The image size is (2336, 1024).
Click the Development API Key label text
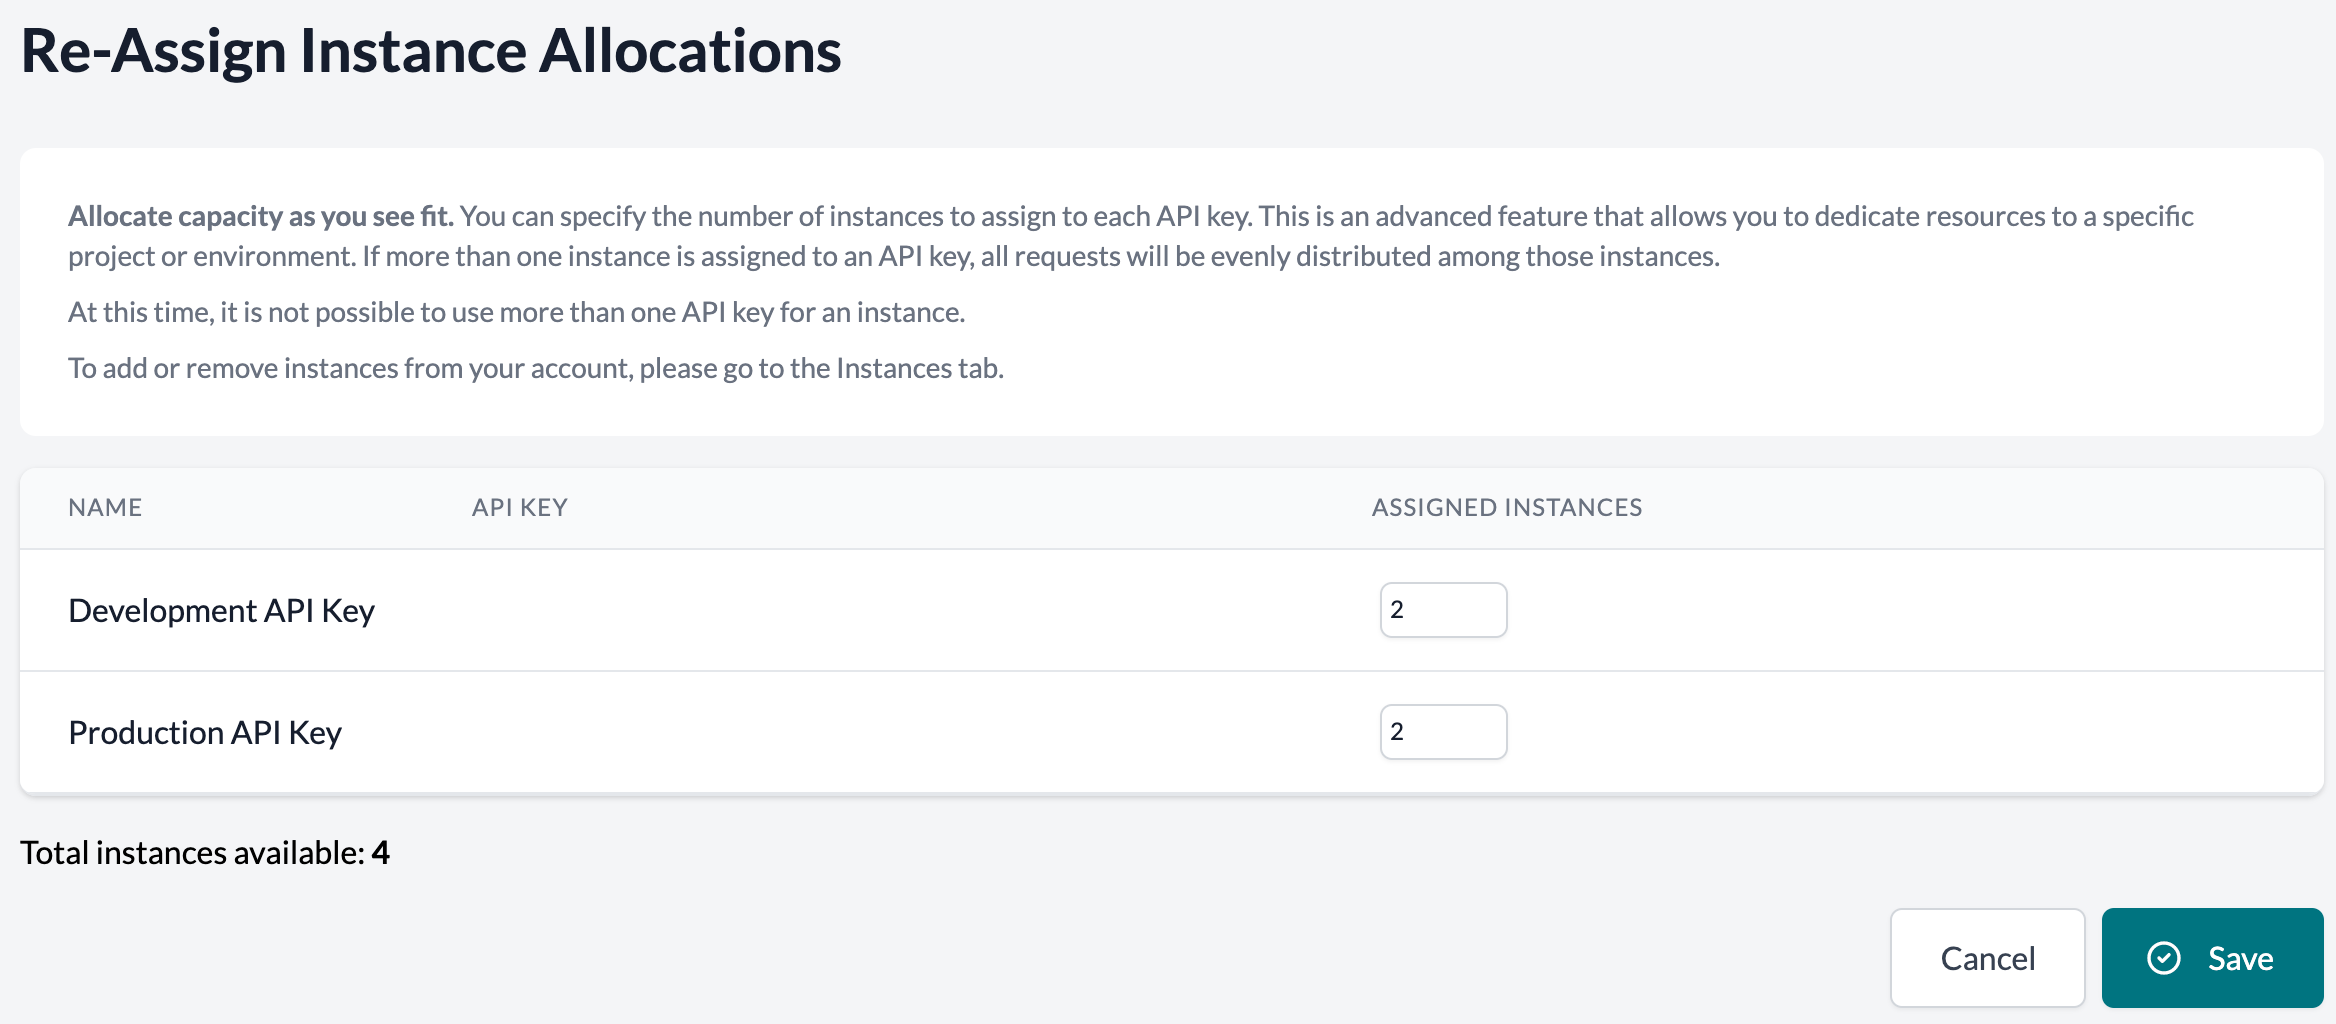221,610
